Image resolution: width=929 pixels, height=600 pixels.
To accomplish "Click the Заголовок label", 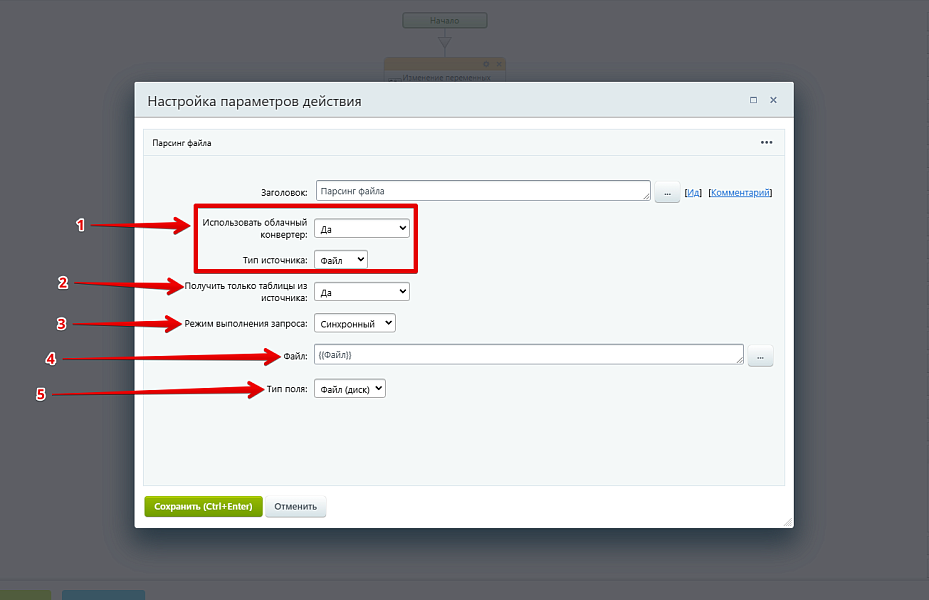I will tap(284, 192).
